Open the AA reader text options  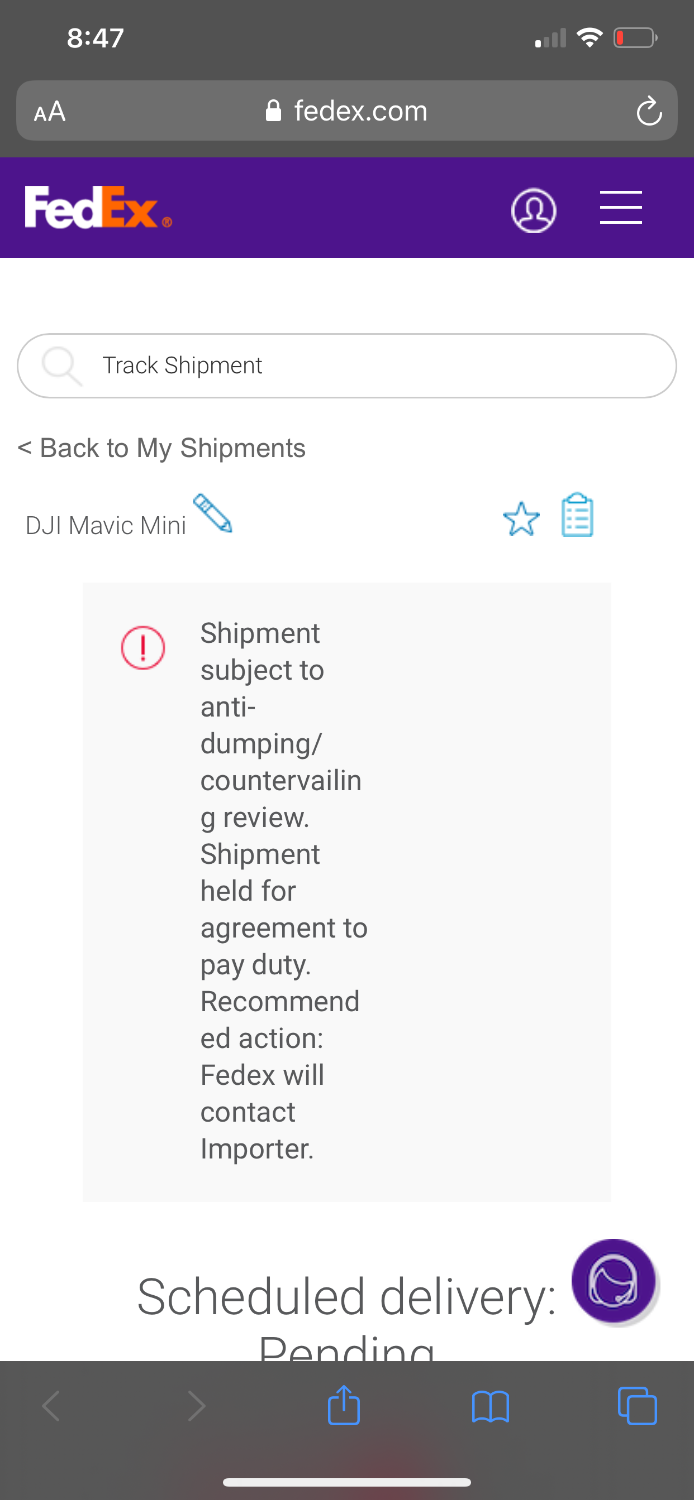[49, 111]
